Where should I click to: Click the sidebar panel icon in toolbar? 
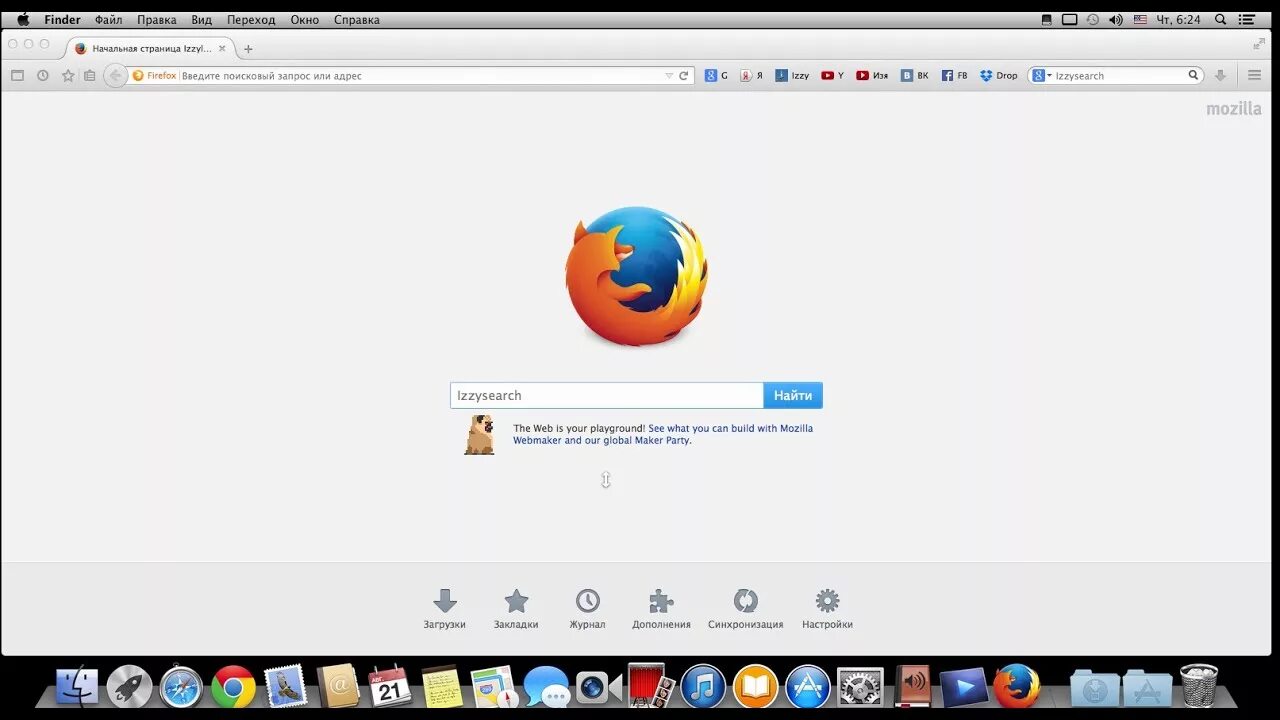17,76
